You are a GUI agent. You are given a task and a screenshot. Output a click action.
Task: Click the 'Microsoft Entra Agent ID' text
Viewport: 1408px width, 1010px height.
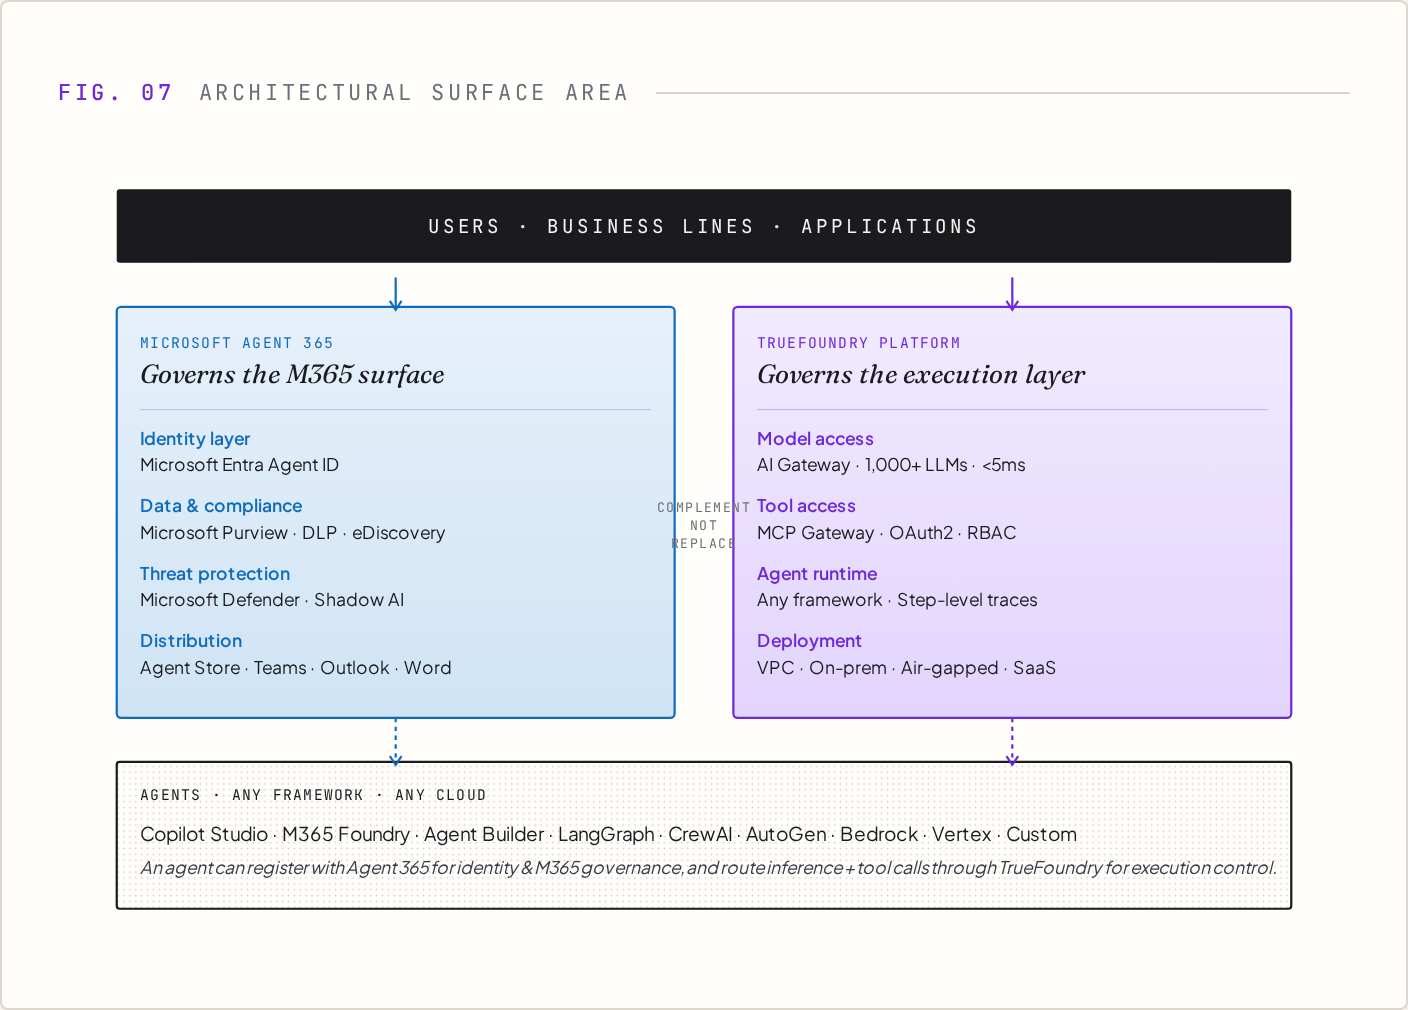click(240, 465)
